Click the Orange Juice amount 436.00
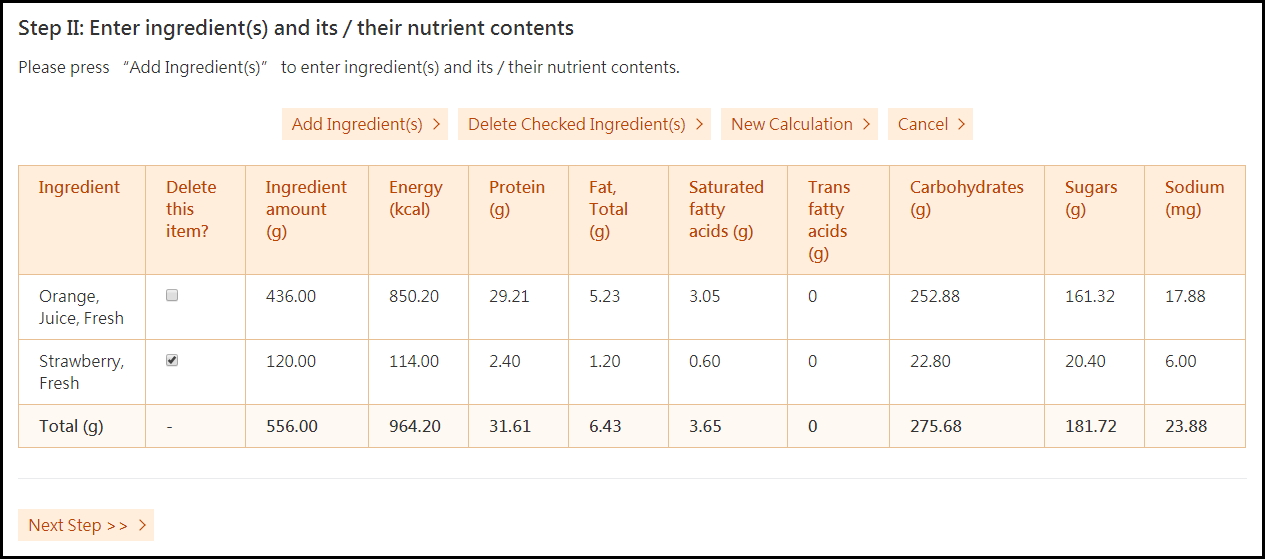This screenshot has width=1265, height=559. click(291, 296)
